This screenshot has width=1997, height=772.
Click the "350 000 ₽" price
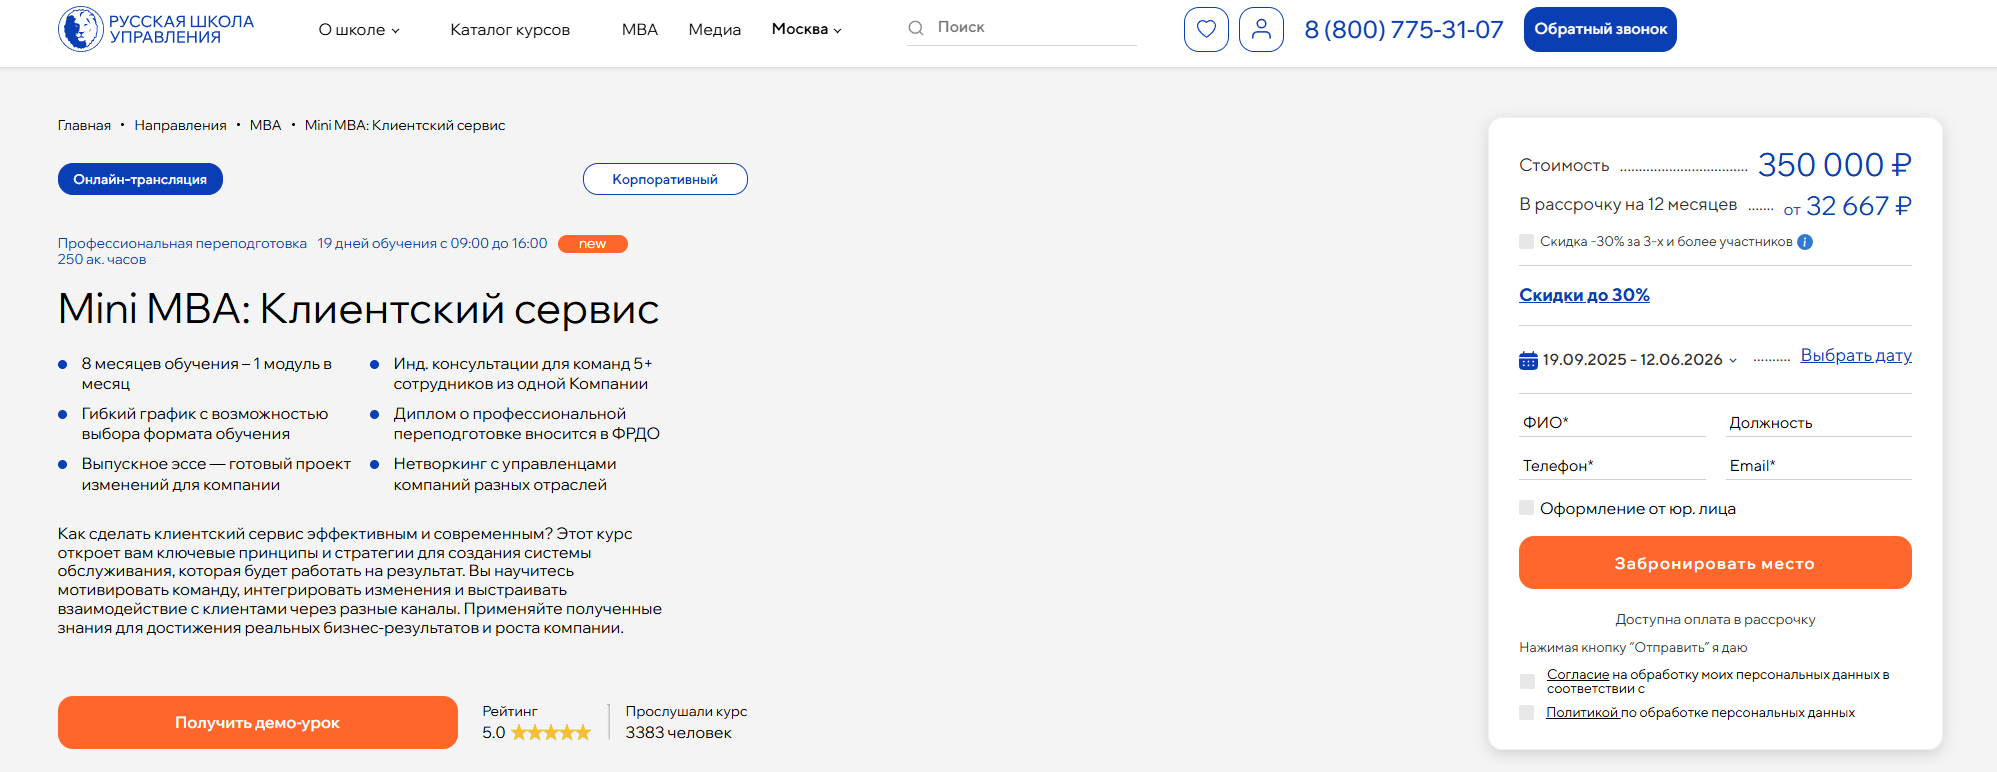(x=1835, y=165)
